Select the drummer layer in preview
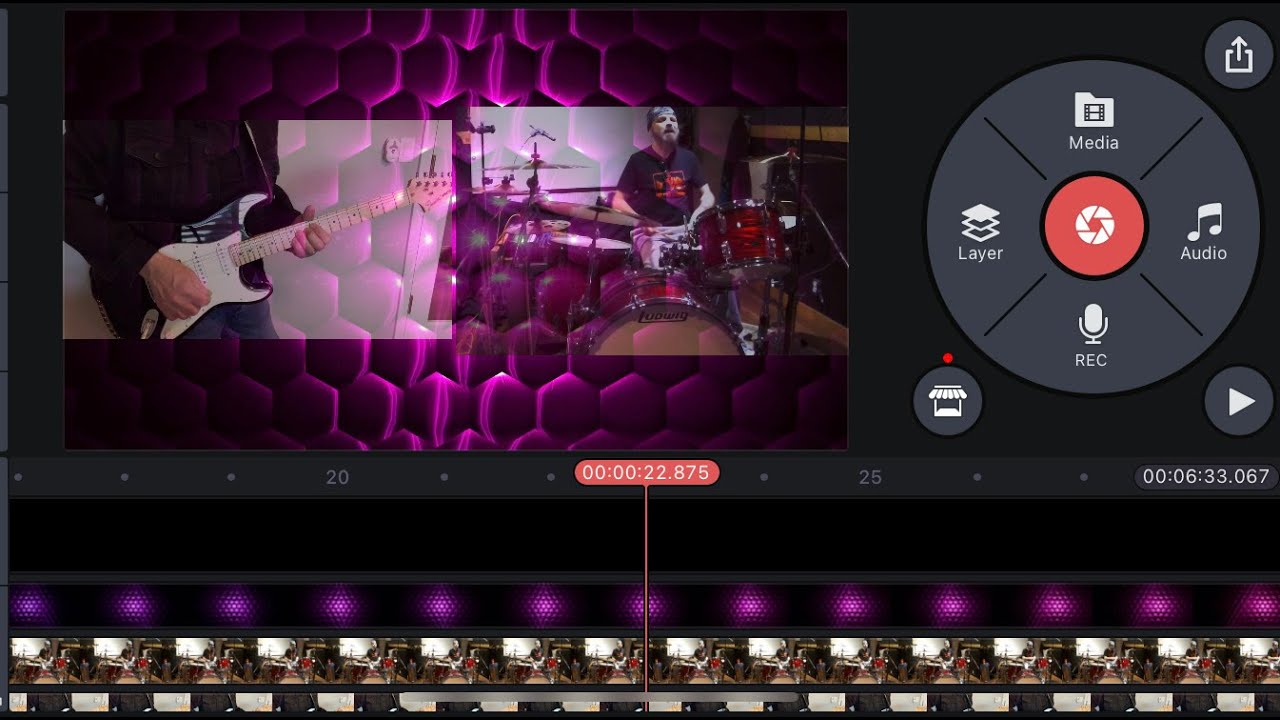Viewport: 1280px width, 720px height. [651, 231]
